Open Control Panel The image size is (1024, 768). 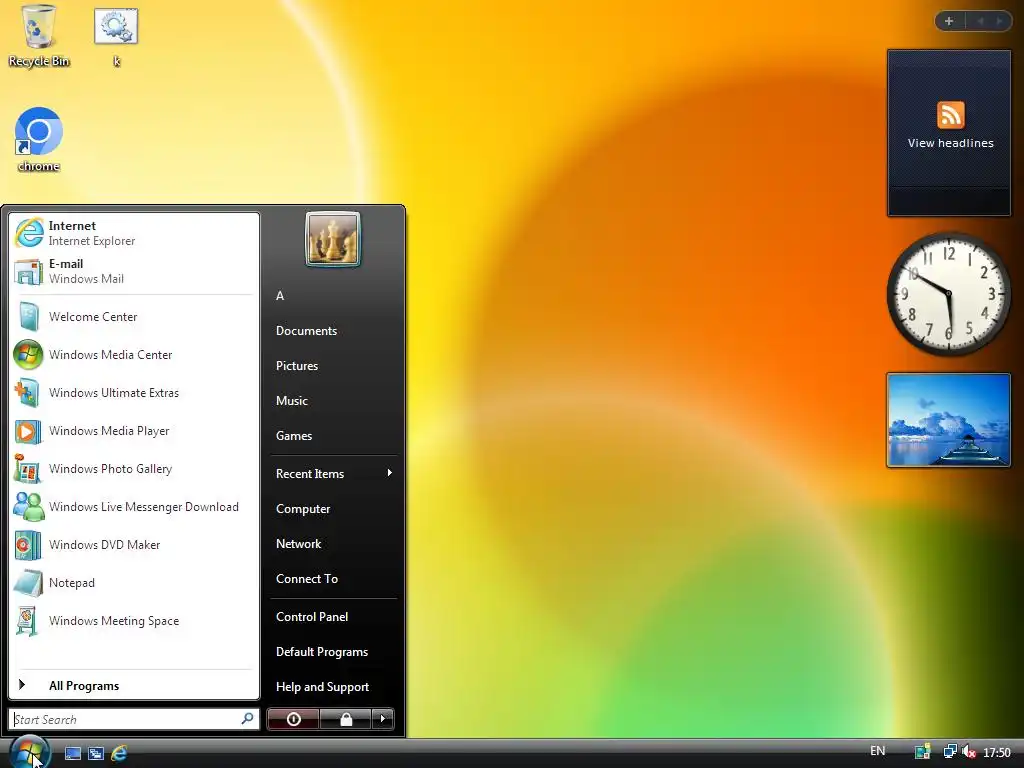pos(333,616)
